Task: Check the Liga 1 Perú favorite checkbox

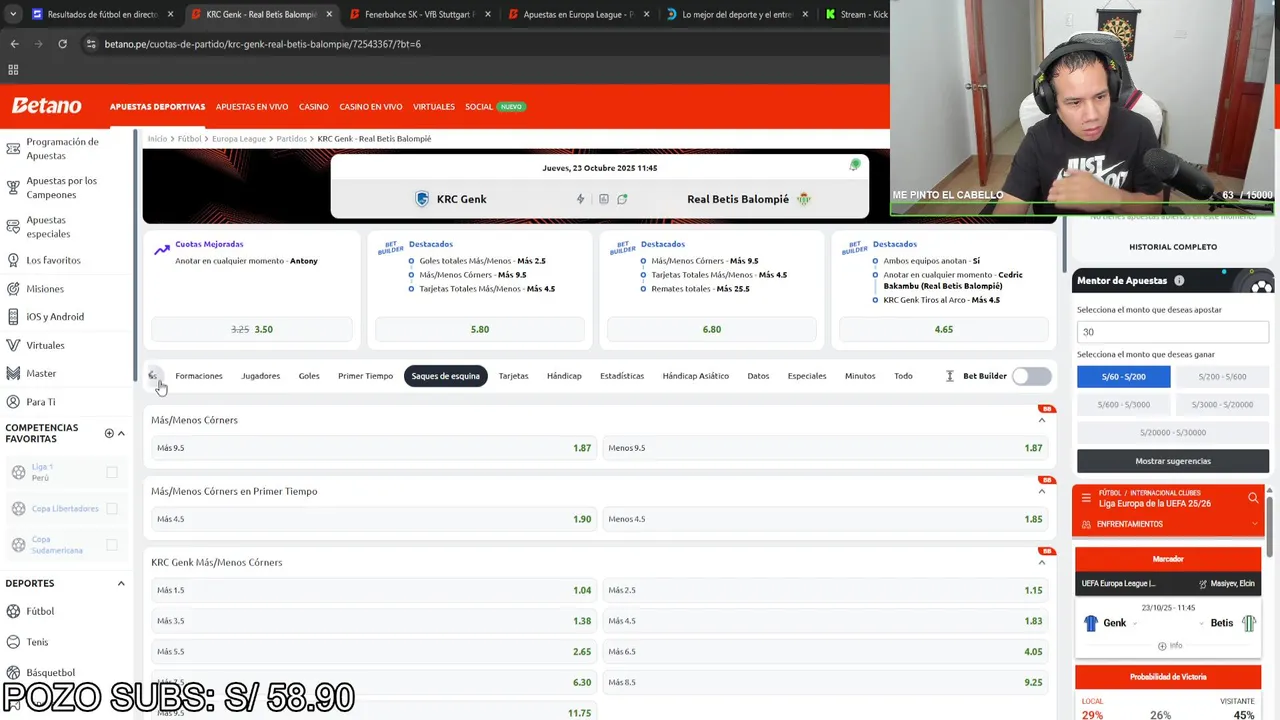Action: coord(112,472)
